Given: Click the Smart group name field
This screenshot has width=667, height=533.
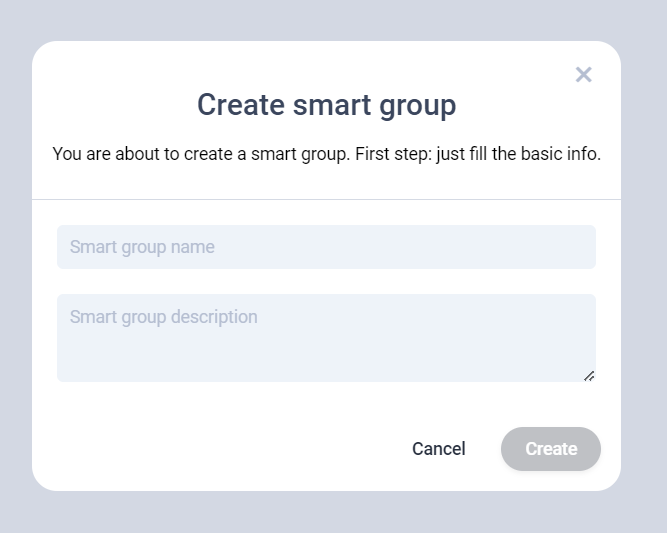Looking at the screenshot, I should 326,247.
